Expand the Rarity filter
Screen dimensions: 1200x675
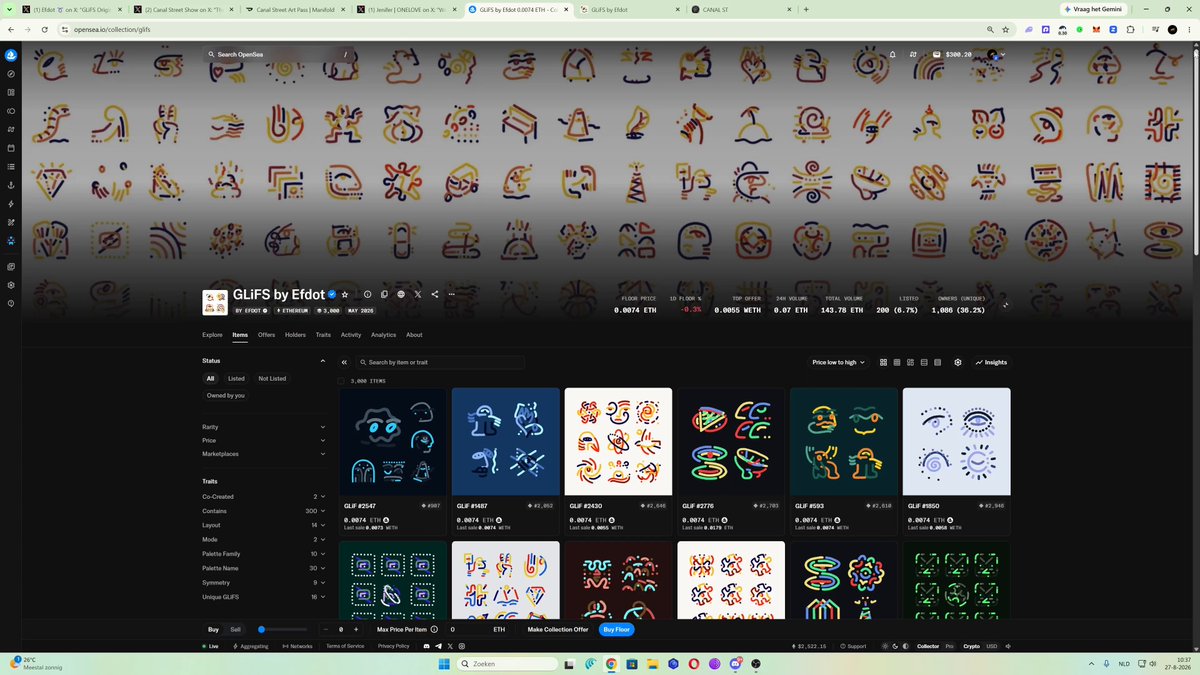264,427
